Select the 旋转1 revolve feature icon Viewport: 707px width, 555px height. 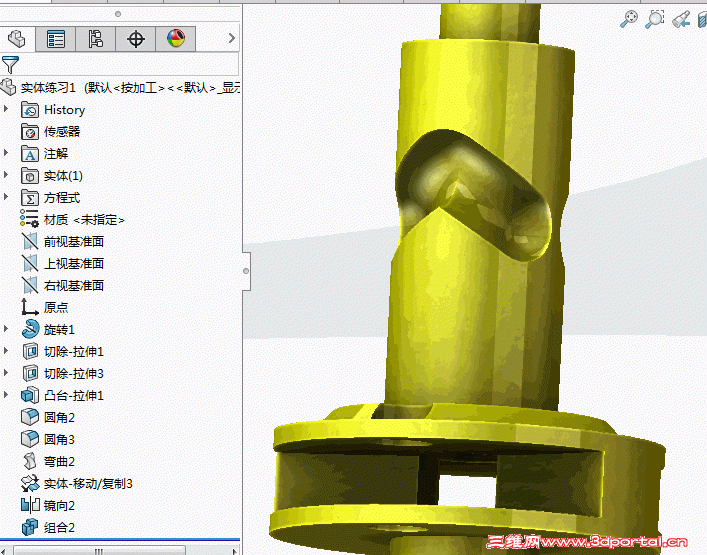[30, 329]
